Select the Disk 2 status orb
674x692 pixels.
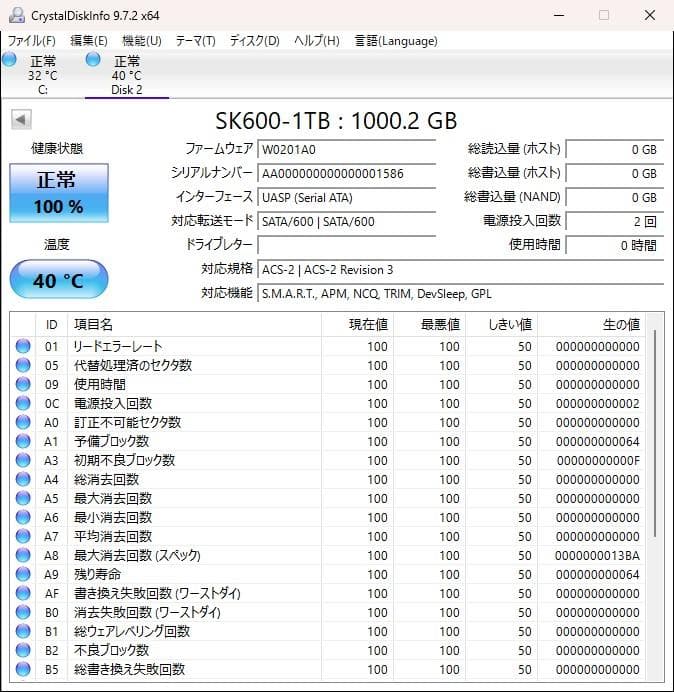tap(93, 59)
